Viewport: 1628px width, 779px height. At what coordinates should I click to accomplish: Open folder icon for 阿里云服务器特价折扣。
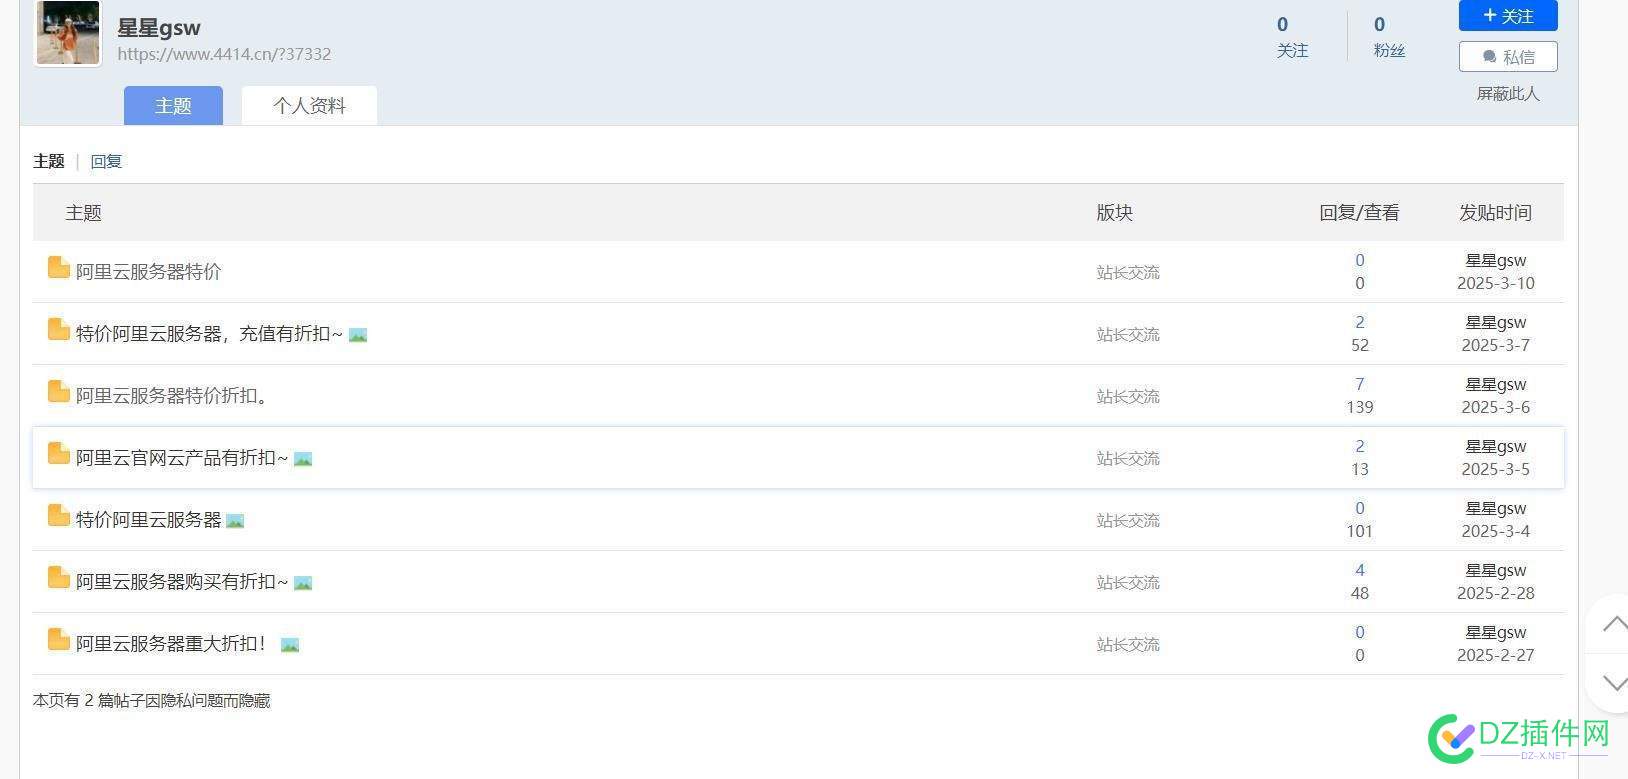pos(59,392)
